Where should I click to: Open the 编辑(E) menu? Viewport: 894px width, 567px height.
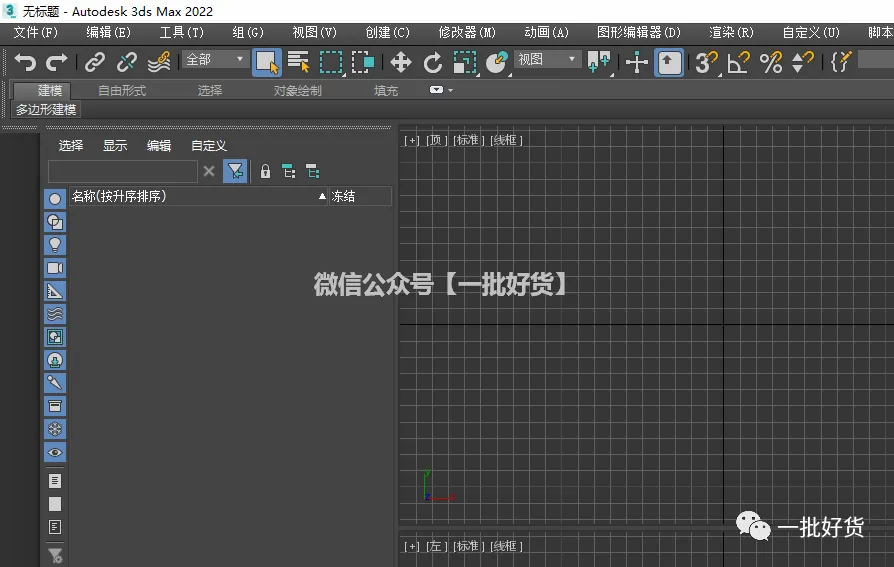coord(108,33)
